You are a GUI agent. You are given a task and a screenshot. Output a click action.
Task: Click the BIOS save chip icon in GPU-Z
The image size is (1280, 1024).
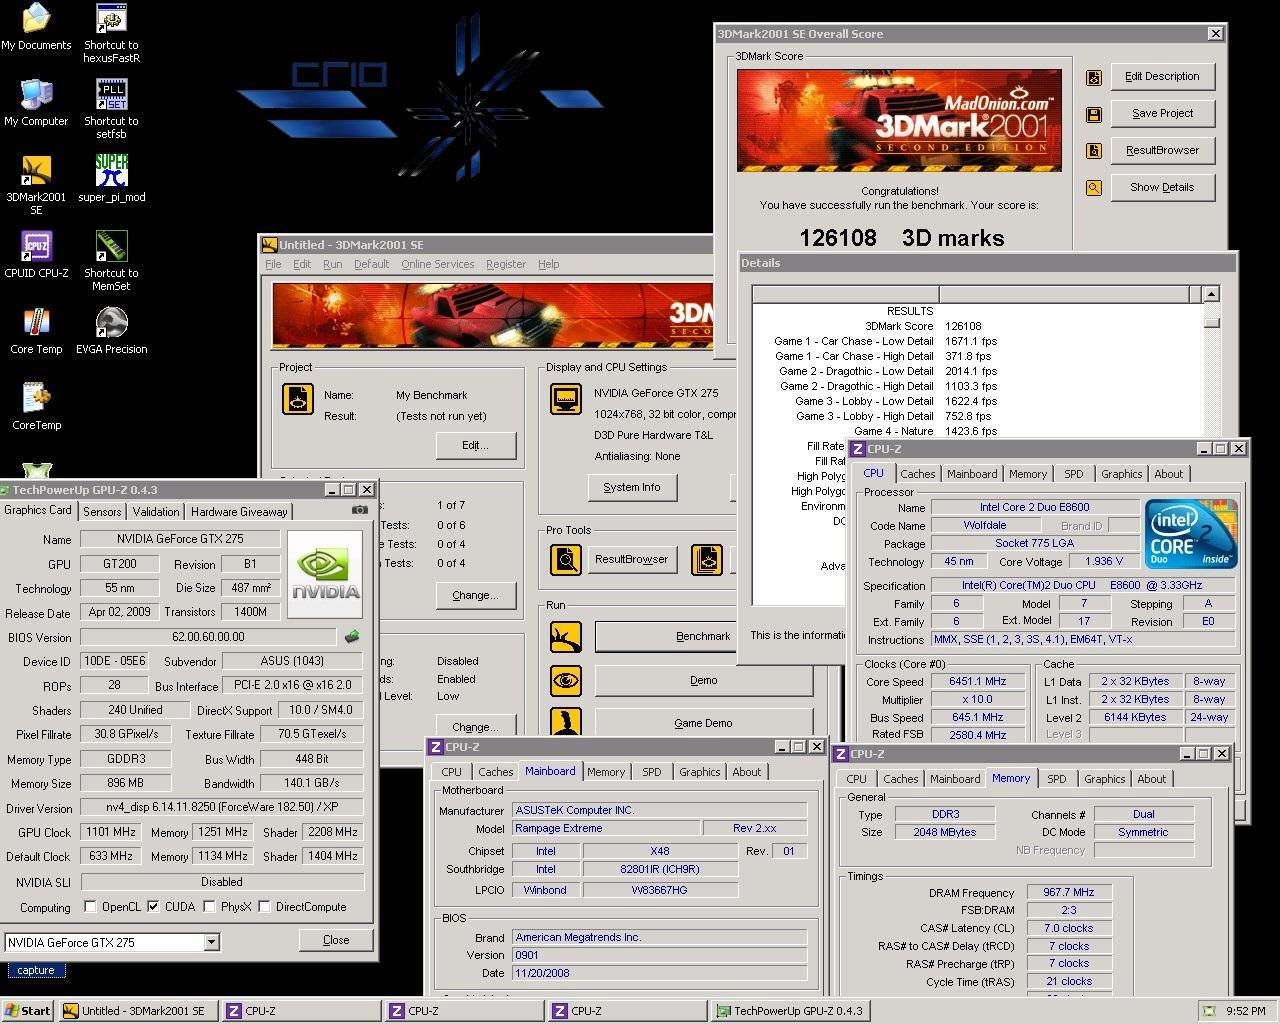point(352,636)
